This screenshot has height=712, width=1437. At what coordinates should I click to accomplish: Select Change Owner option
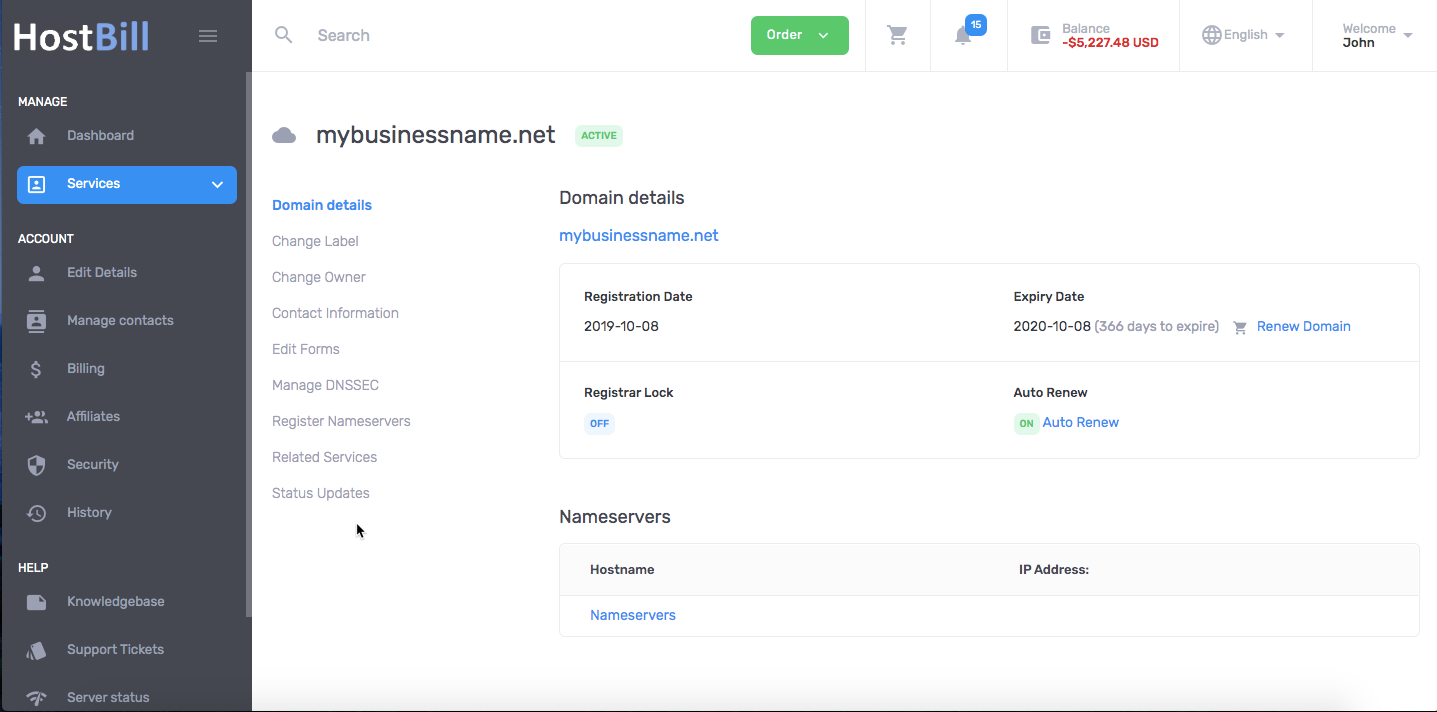click(x=319, y=277)
